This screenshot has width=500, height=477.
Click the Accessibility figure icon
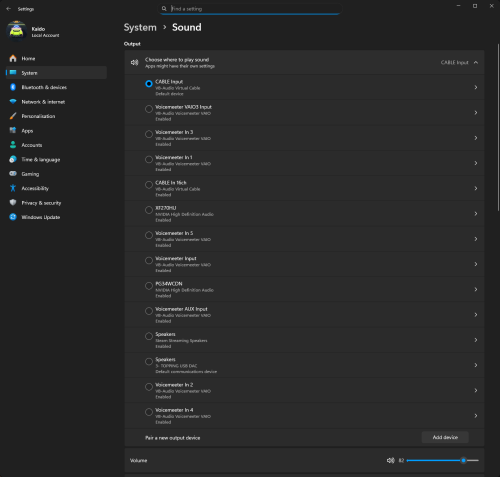pyautogui.click(x=13, y=188)
